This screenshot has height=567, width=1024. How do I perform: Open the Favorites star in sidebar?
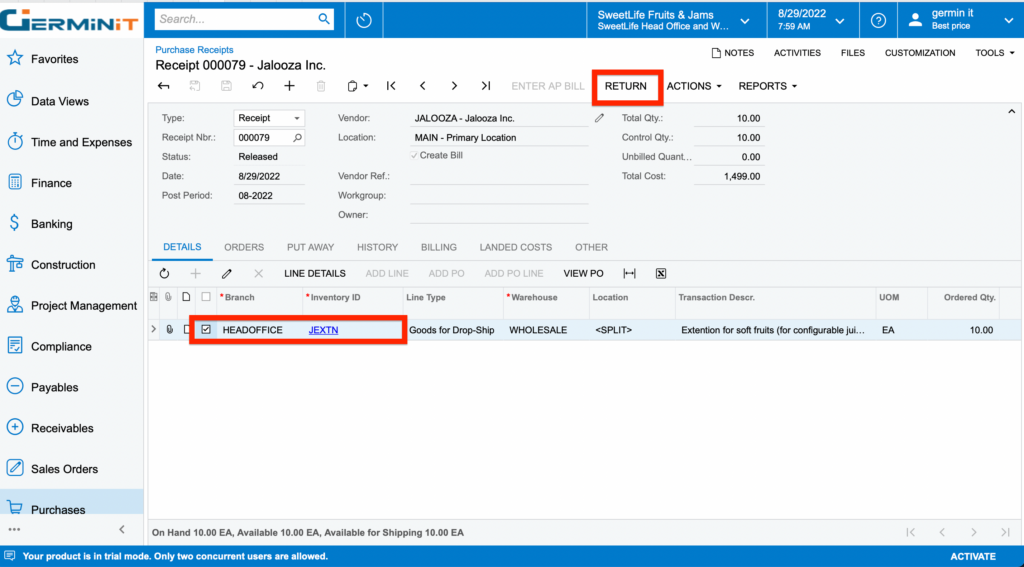pyautogui.click(x=15, y=59)
